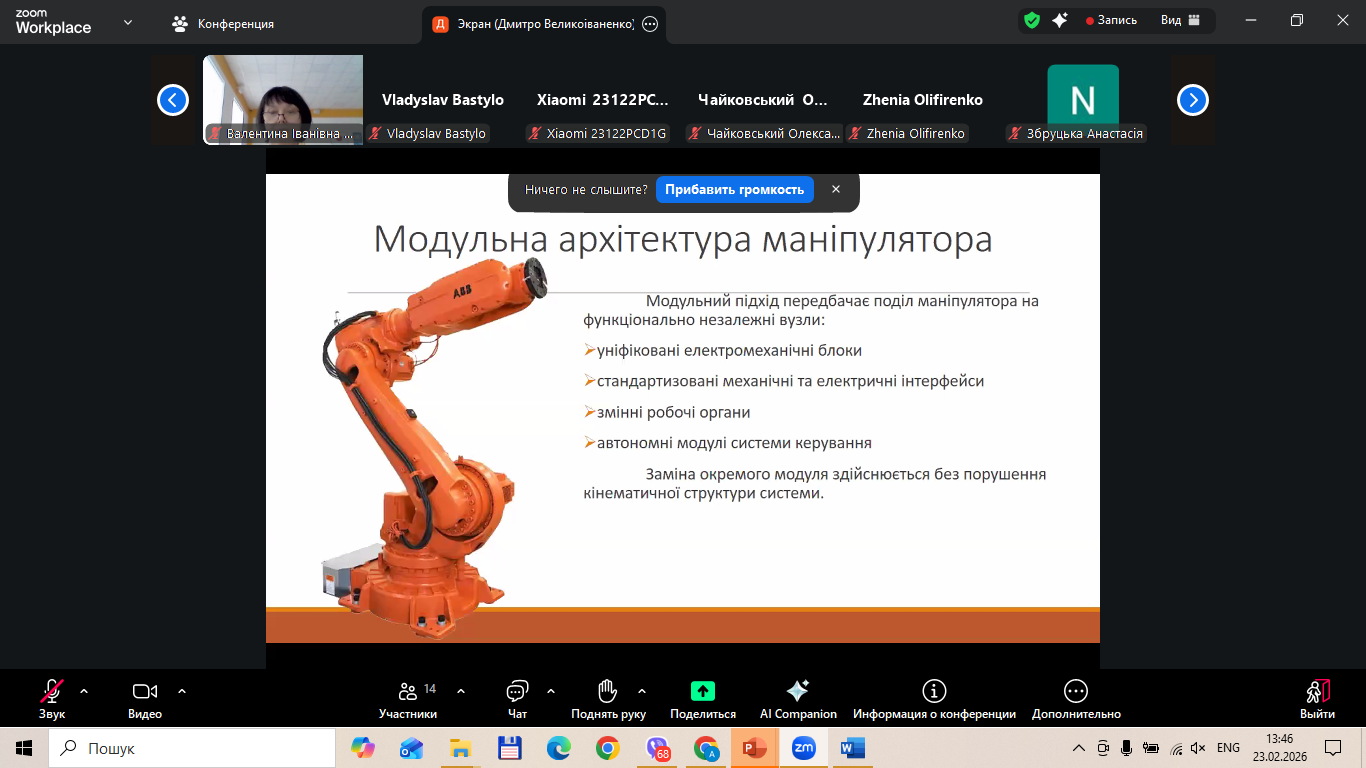Image resolution: width=1366 pixels, height=768 pixels.
Task: Switch the ENG keyboard language
Action: coord(1228,748)
